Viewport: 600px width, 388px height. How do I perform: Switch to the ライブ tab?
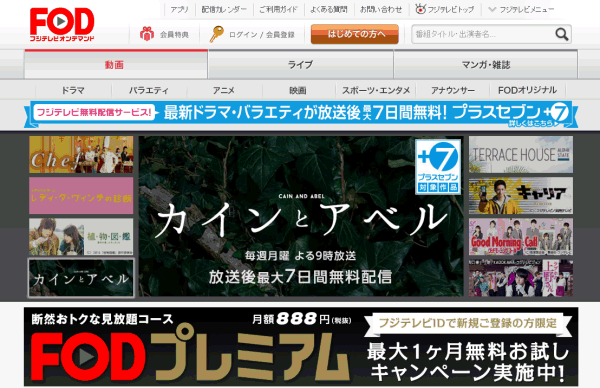click(300, 65)
